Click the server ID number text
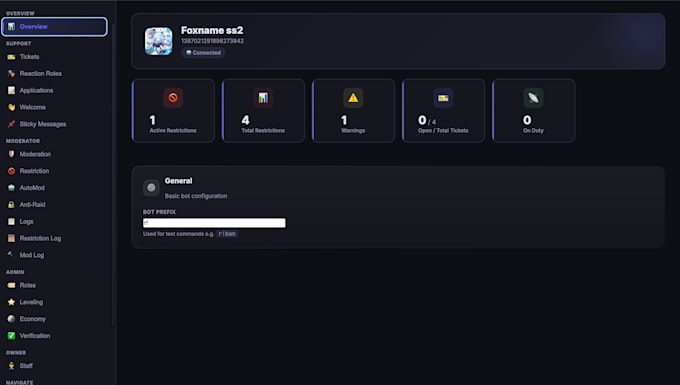Screen dimensions: 680x385 tap(212, 41)
